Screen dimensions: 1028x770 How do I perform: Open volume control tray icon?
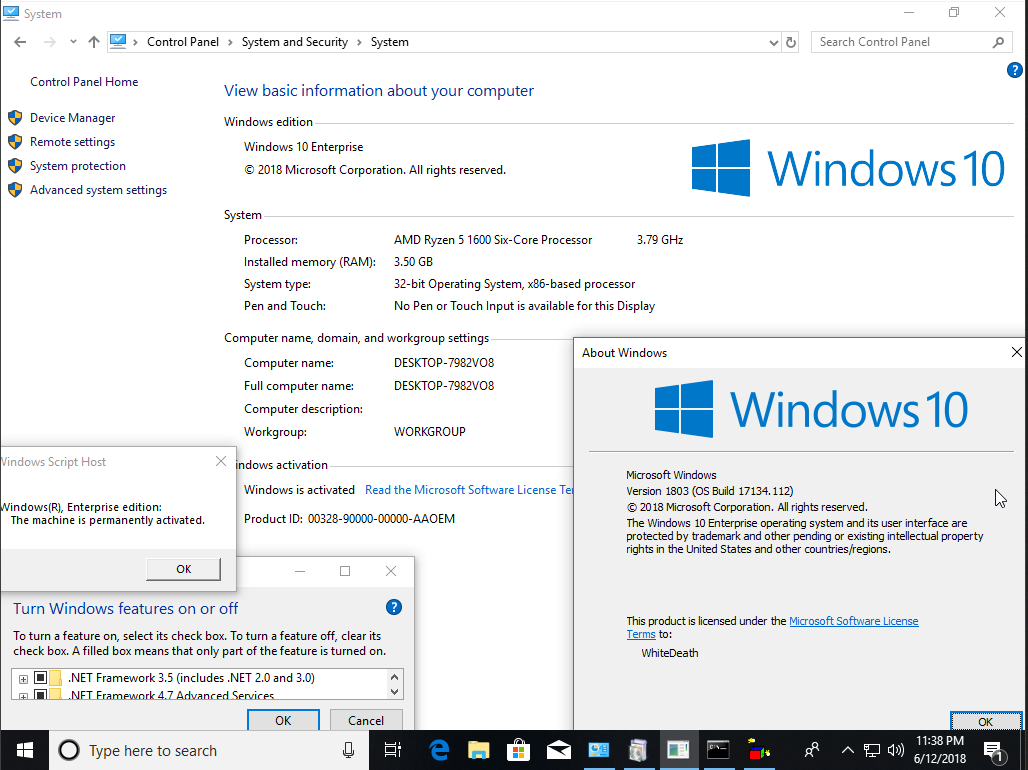896,750
